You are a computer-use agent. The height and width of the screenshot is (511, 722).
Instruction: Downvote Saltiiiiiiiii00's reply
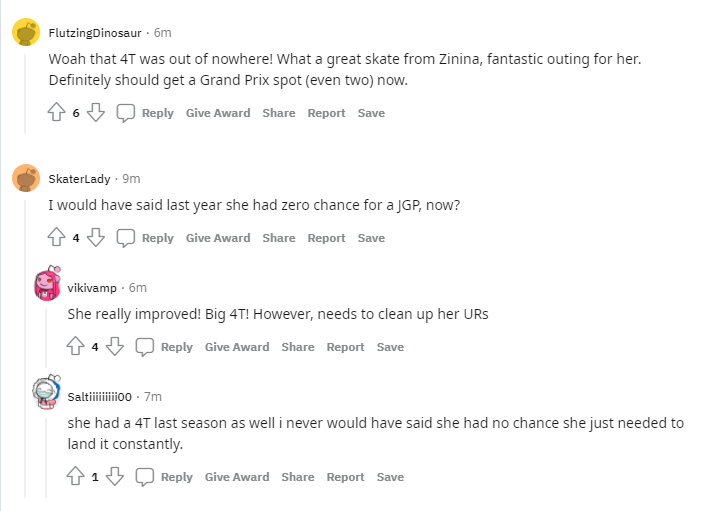pos(115,477)
